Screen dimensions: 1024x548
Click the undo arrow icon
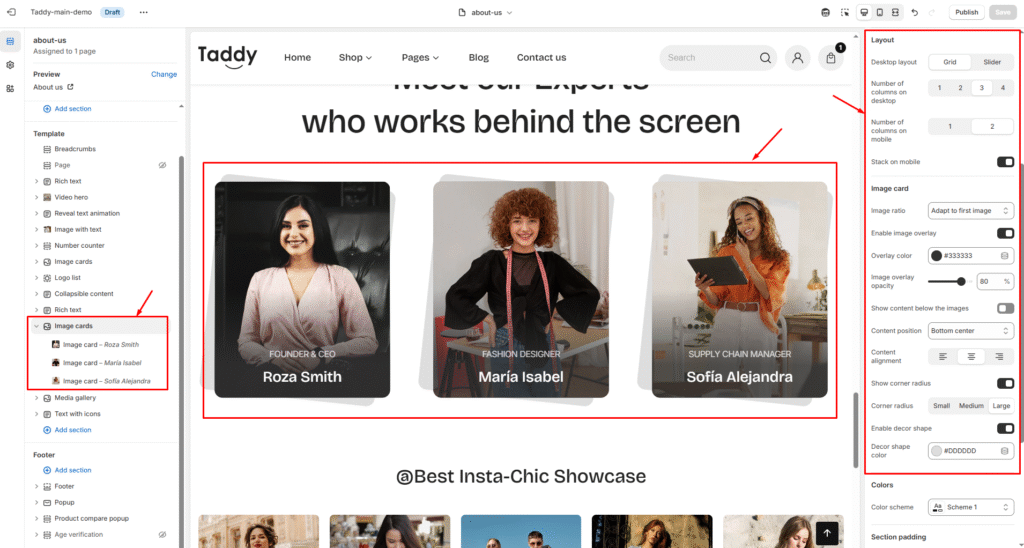[x=914, y=12]
